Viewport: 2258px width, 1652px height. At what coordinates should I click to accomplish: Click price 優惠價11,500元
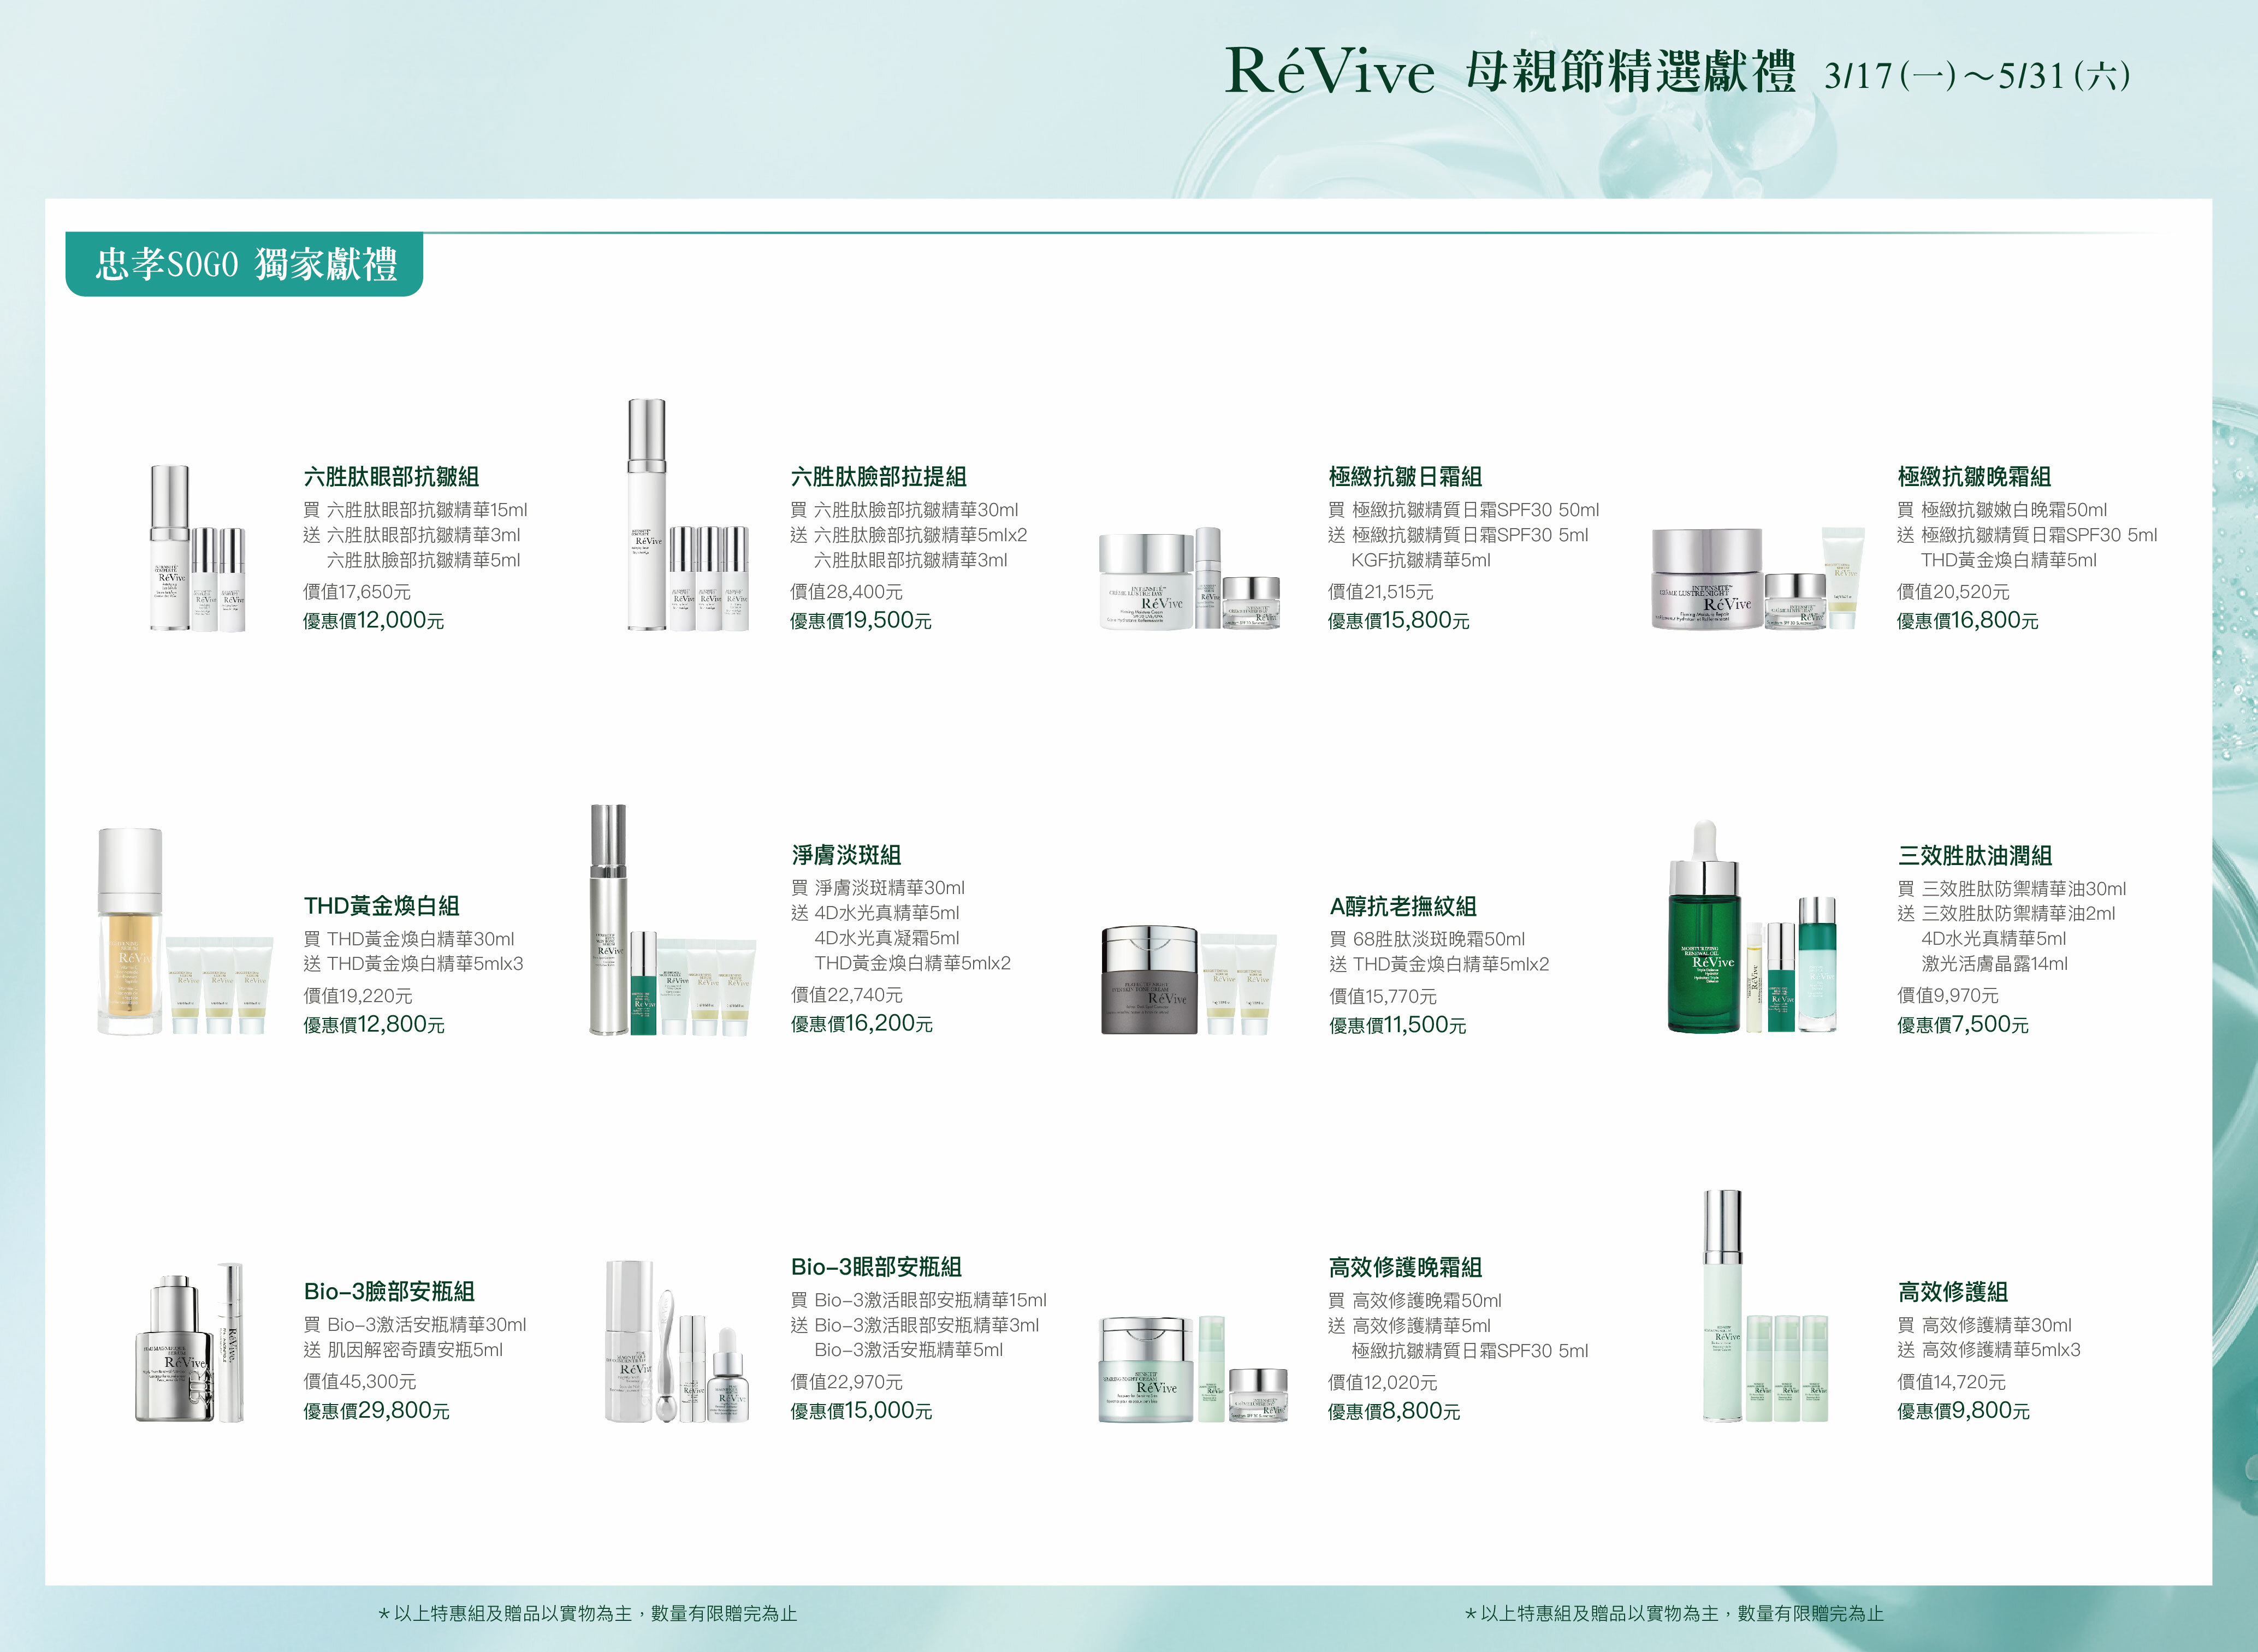1397,1025
